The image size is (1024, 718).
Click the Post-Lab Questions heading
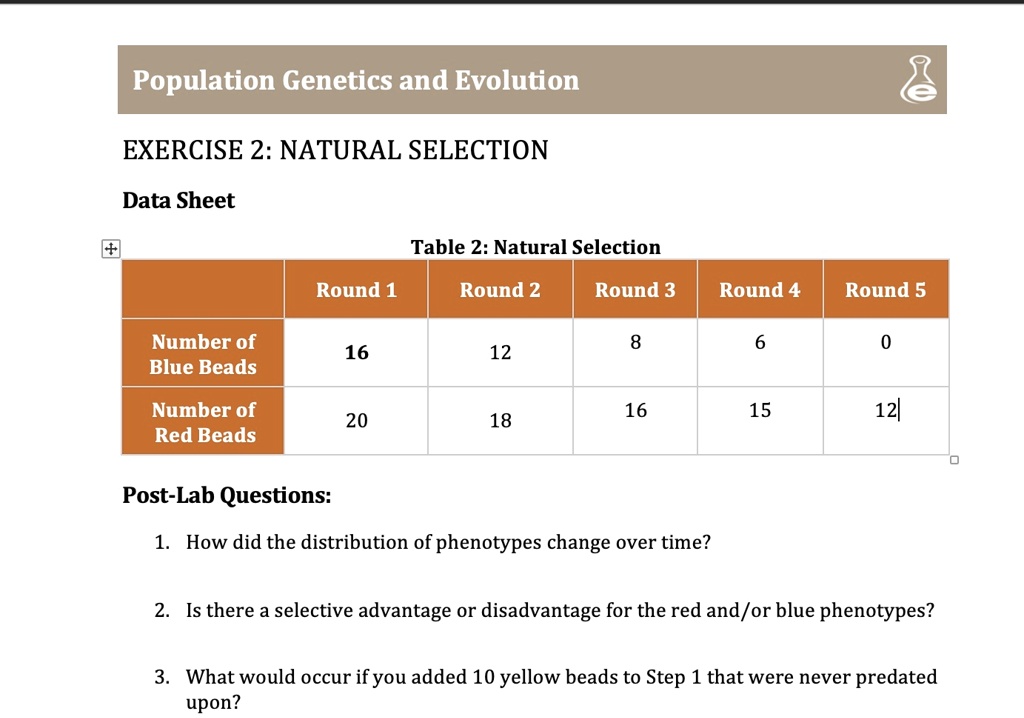[x=226, y=495]
